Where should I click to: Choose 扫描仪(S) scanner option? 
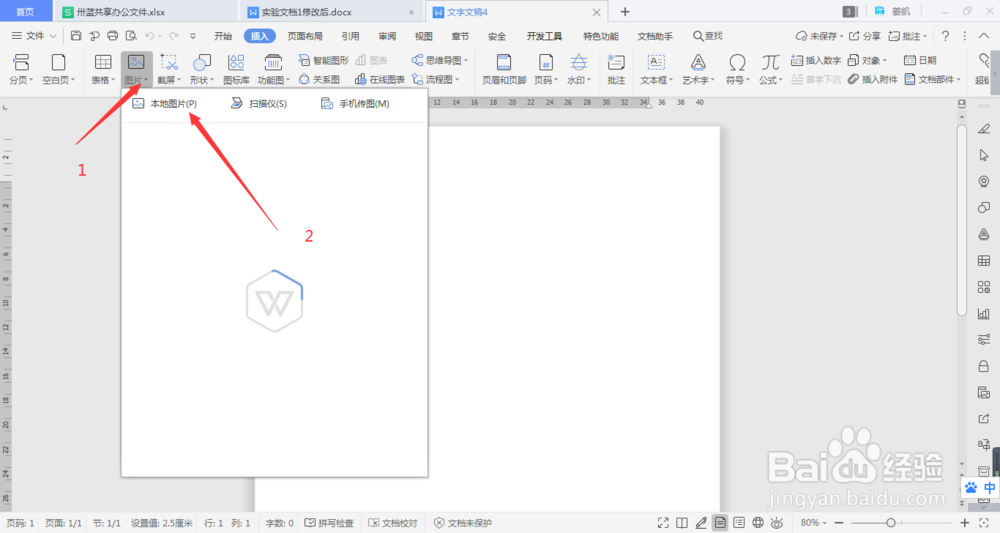(258, 103)
